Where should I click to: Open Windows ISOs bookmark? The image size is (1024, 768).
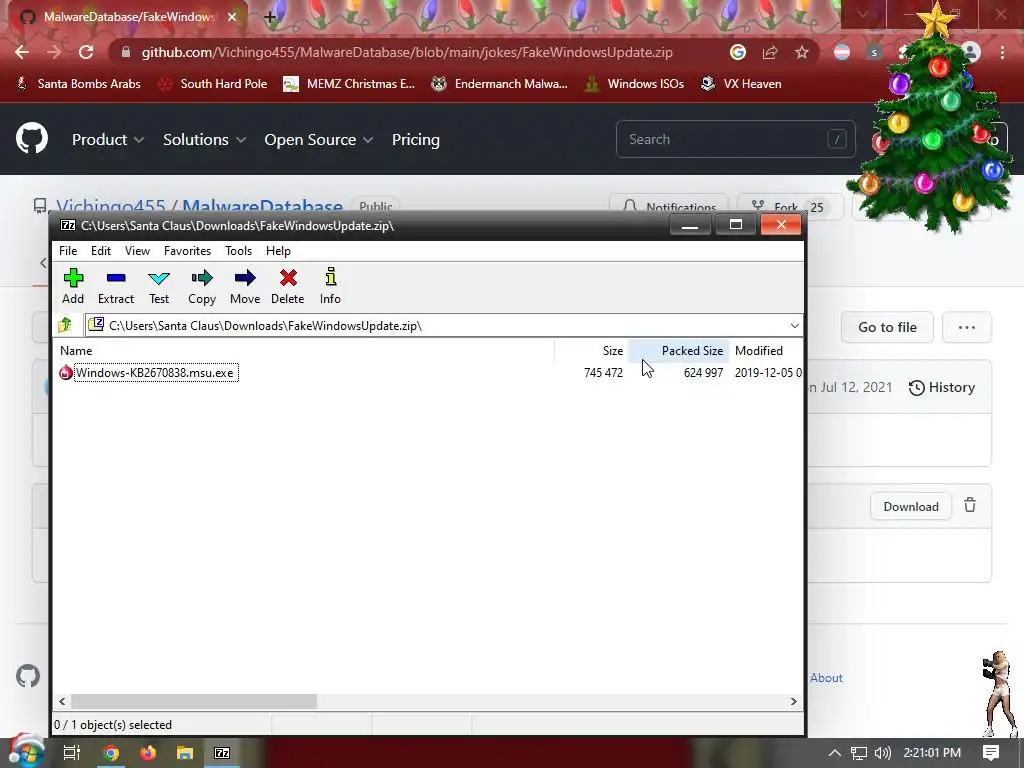[635, 84]
